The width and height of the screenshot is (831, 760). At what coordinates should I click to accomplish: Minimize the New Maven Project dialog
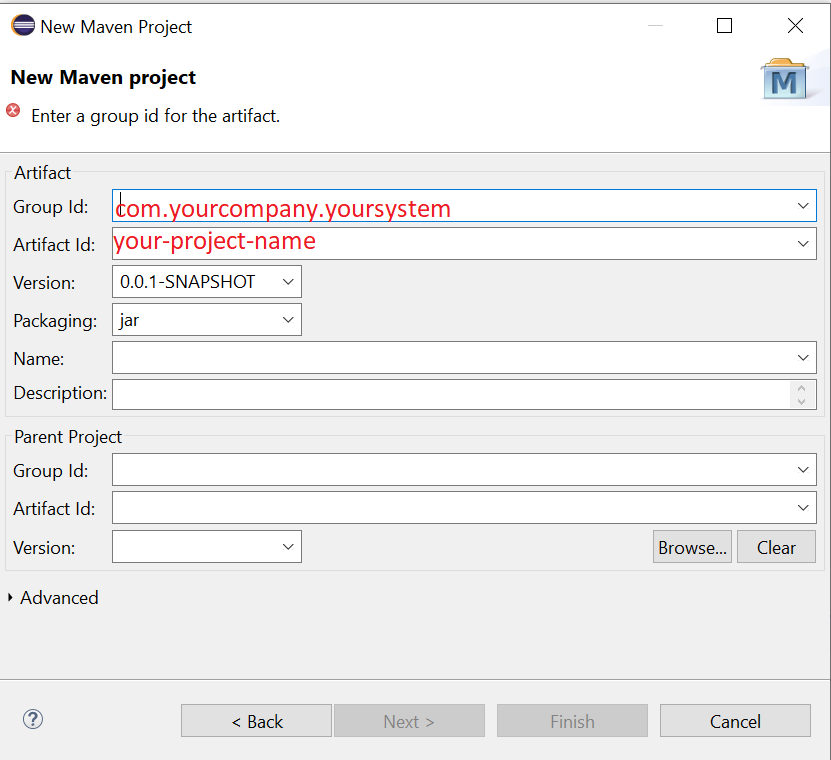(656, 25)
